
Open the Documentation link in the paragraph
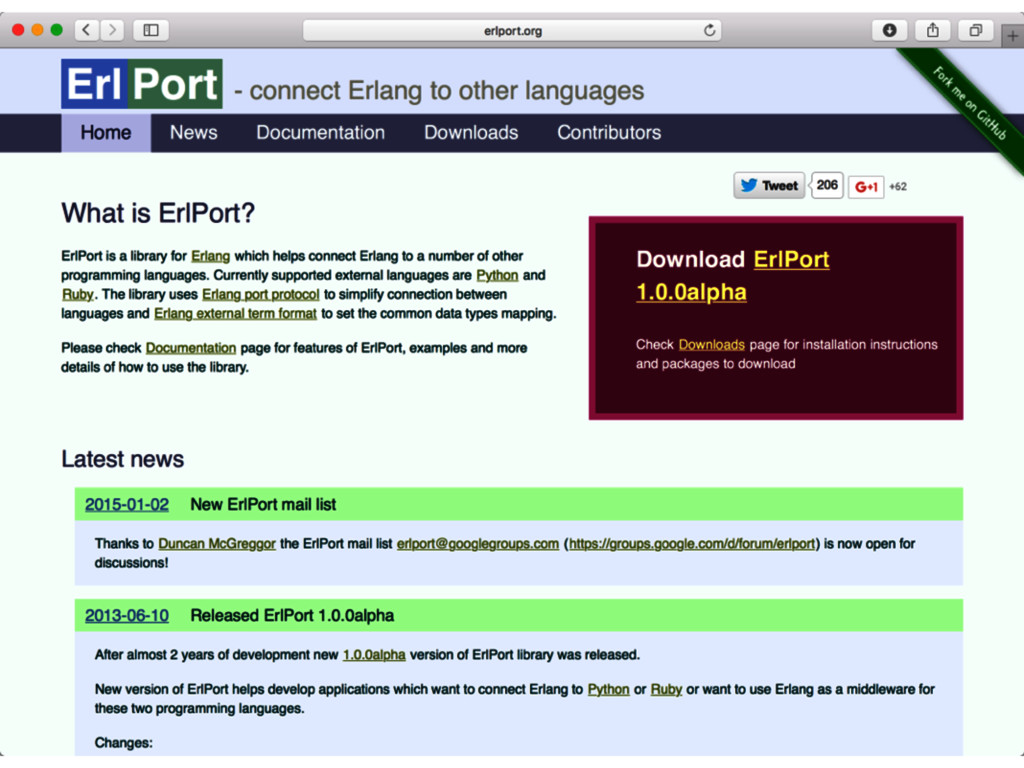(191, 348)
